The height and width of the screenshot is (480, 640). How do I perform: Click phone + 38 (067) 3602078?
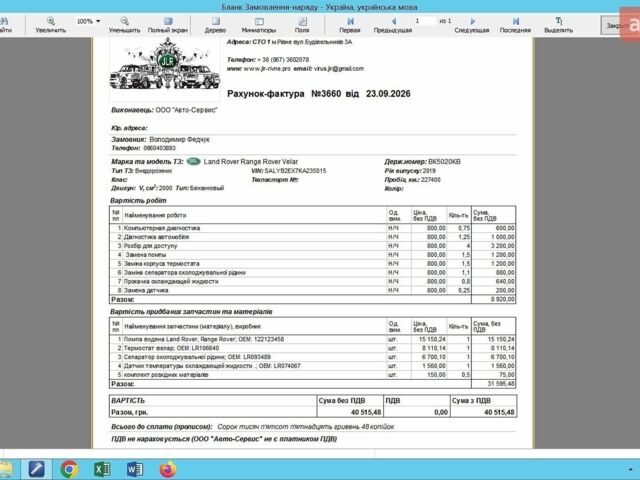click(283, 60)
